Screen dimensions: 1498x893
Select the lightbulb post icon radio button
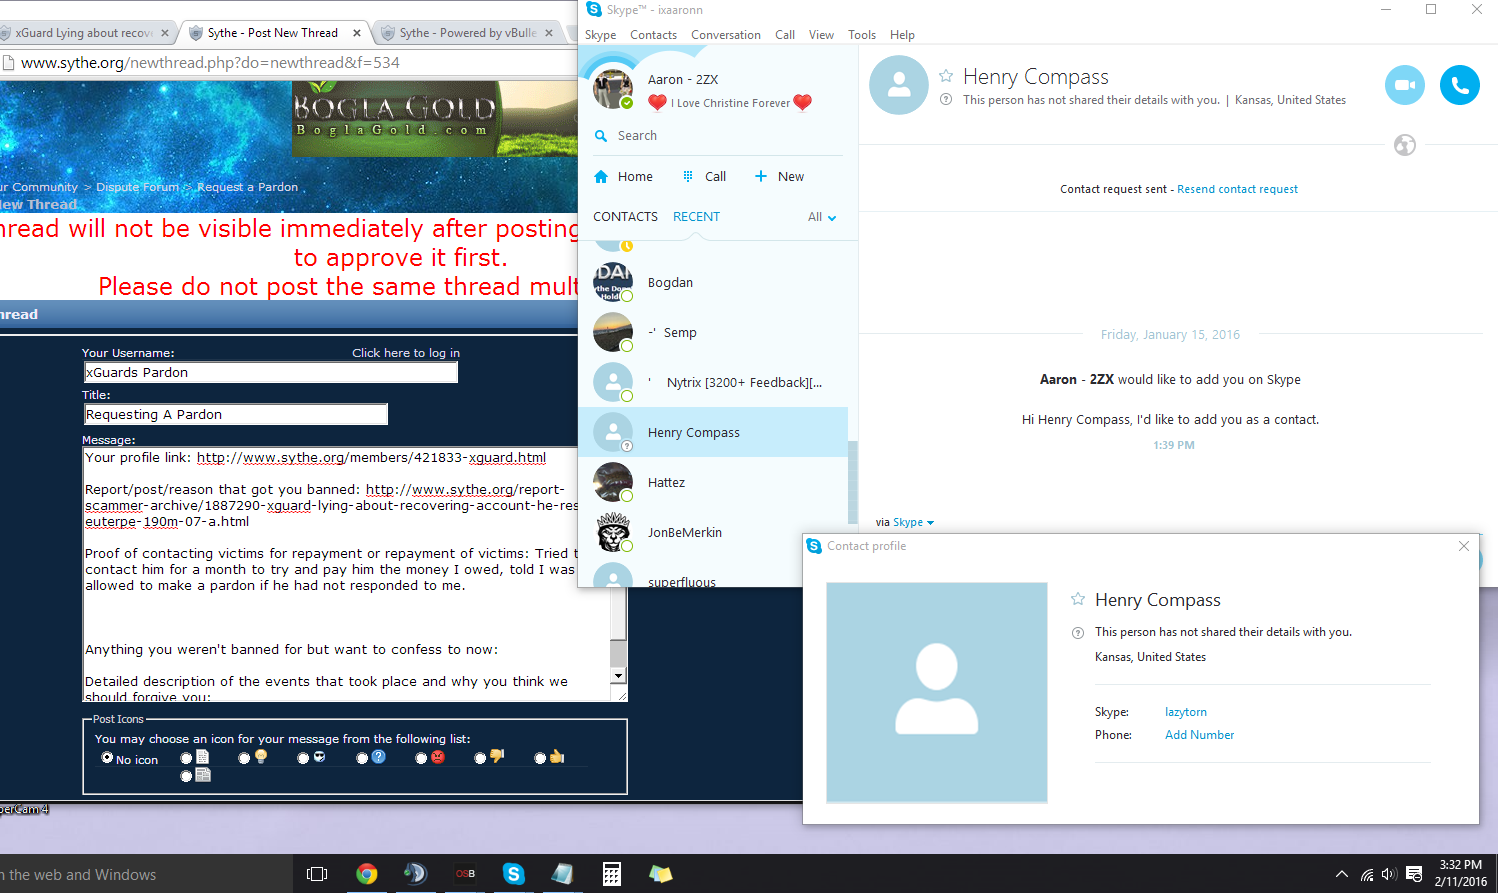[x=244, y=758]
